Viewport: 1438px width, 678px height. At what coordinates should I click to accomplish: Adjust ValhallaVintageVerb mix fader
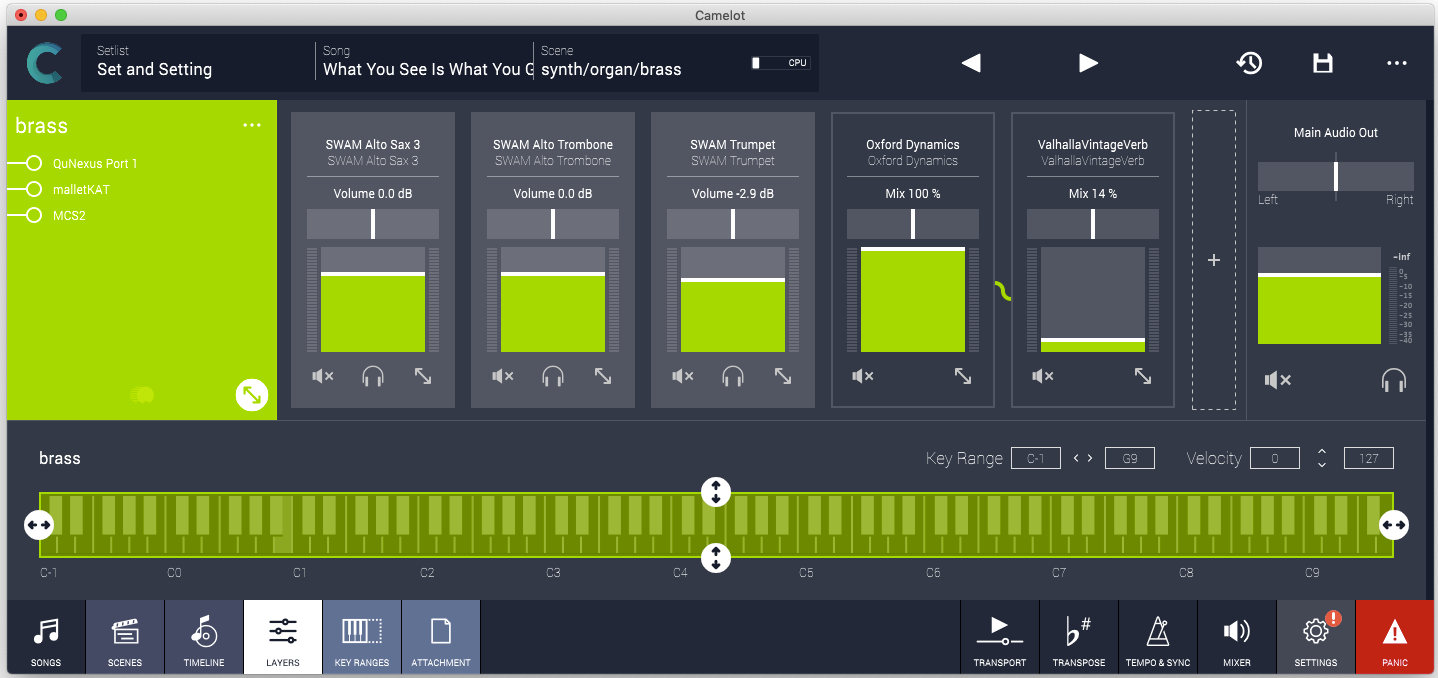[x=1093, y=299]
